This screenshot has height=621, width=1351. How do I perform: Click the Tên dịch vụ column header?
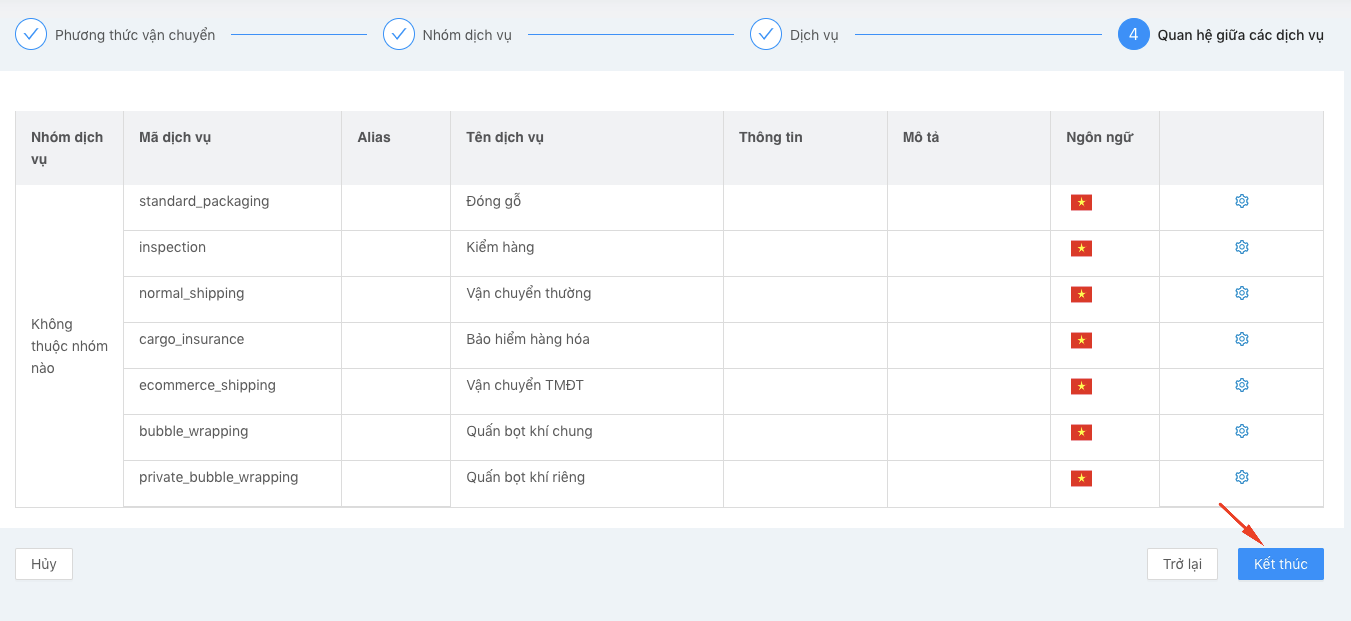pyautogui.click(x=505, y=137)
